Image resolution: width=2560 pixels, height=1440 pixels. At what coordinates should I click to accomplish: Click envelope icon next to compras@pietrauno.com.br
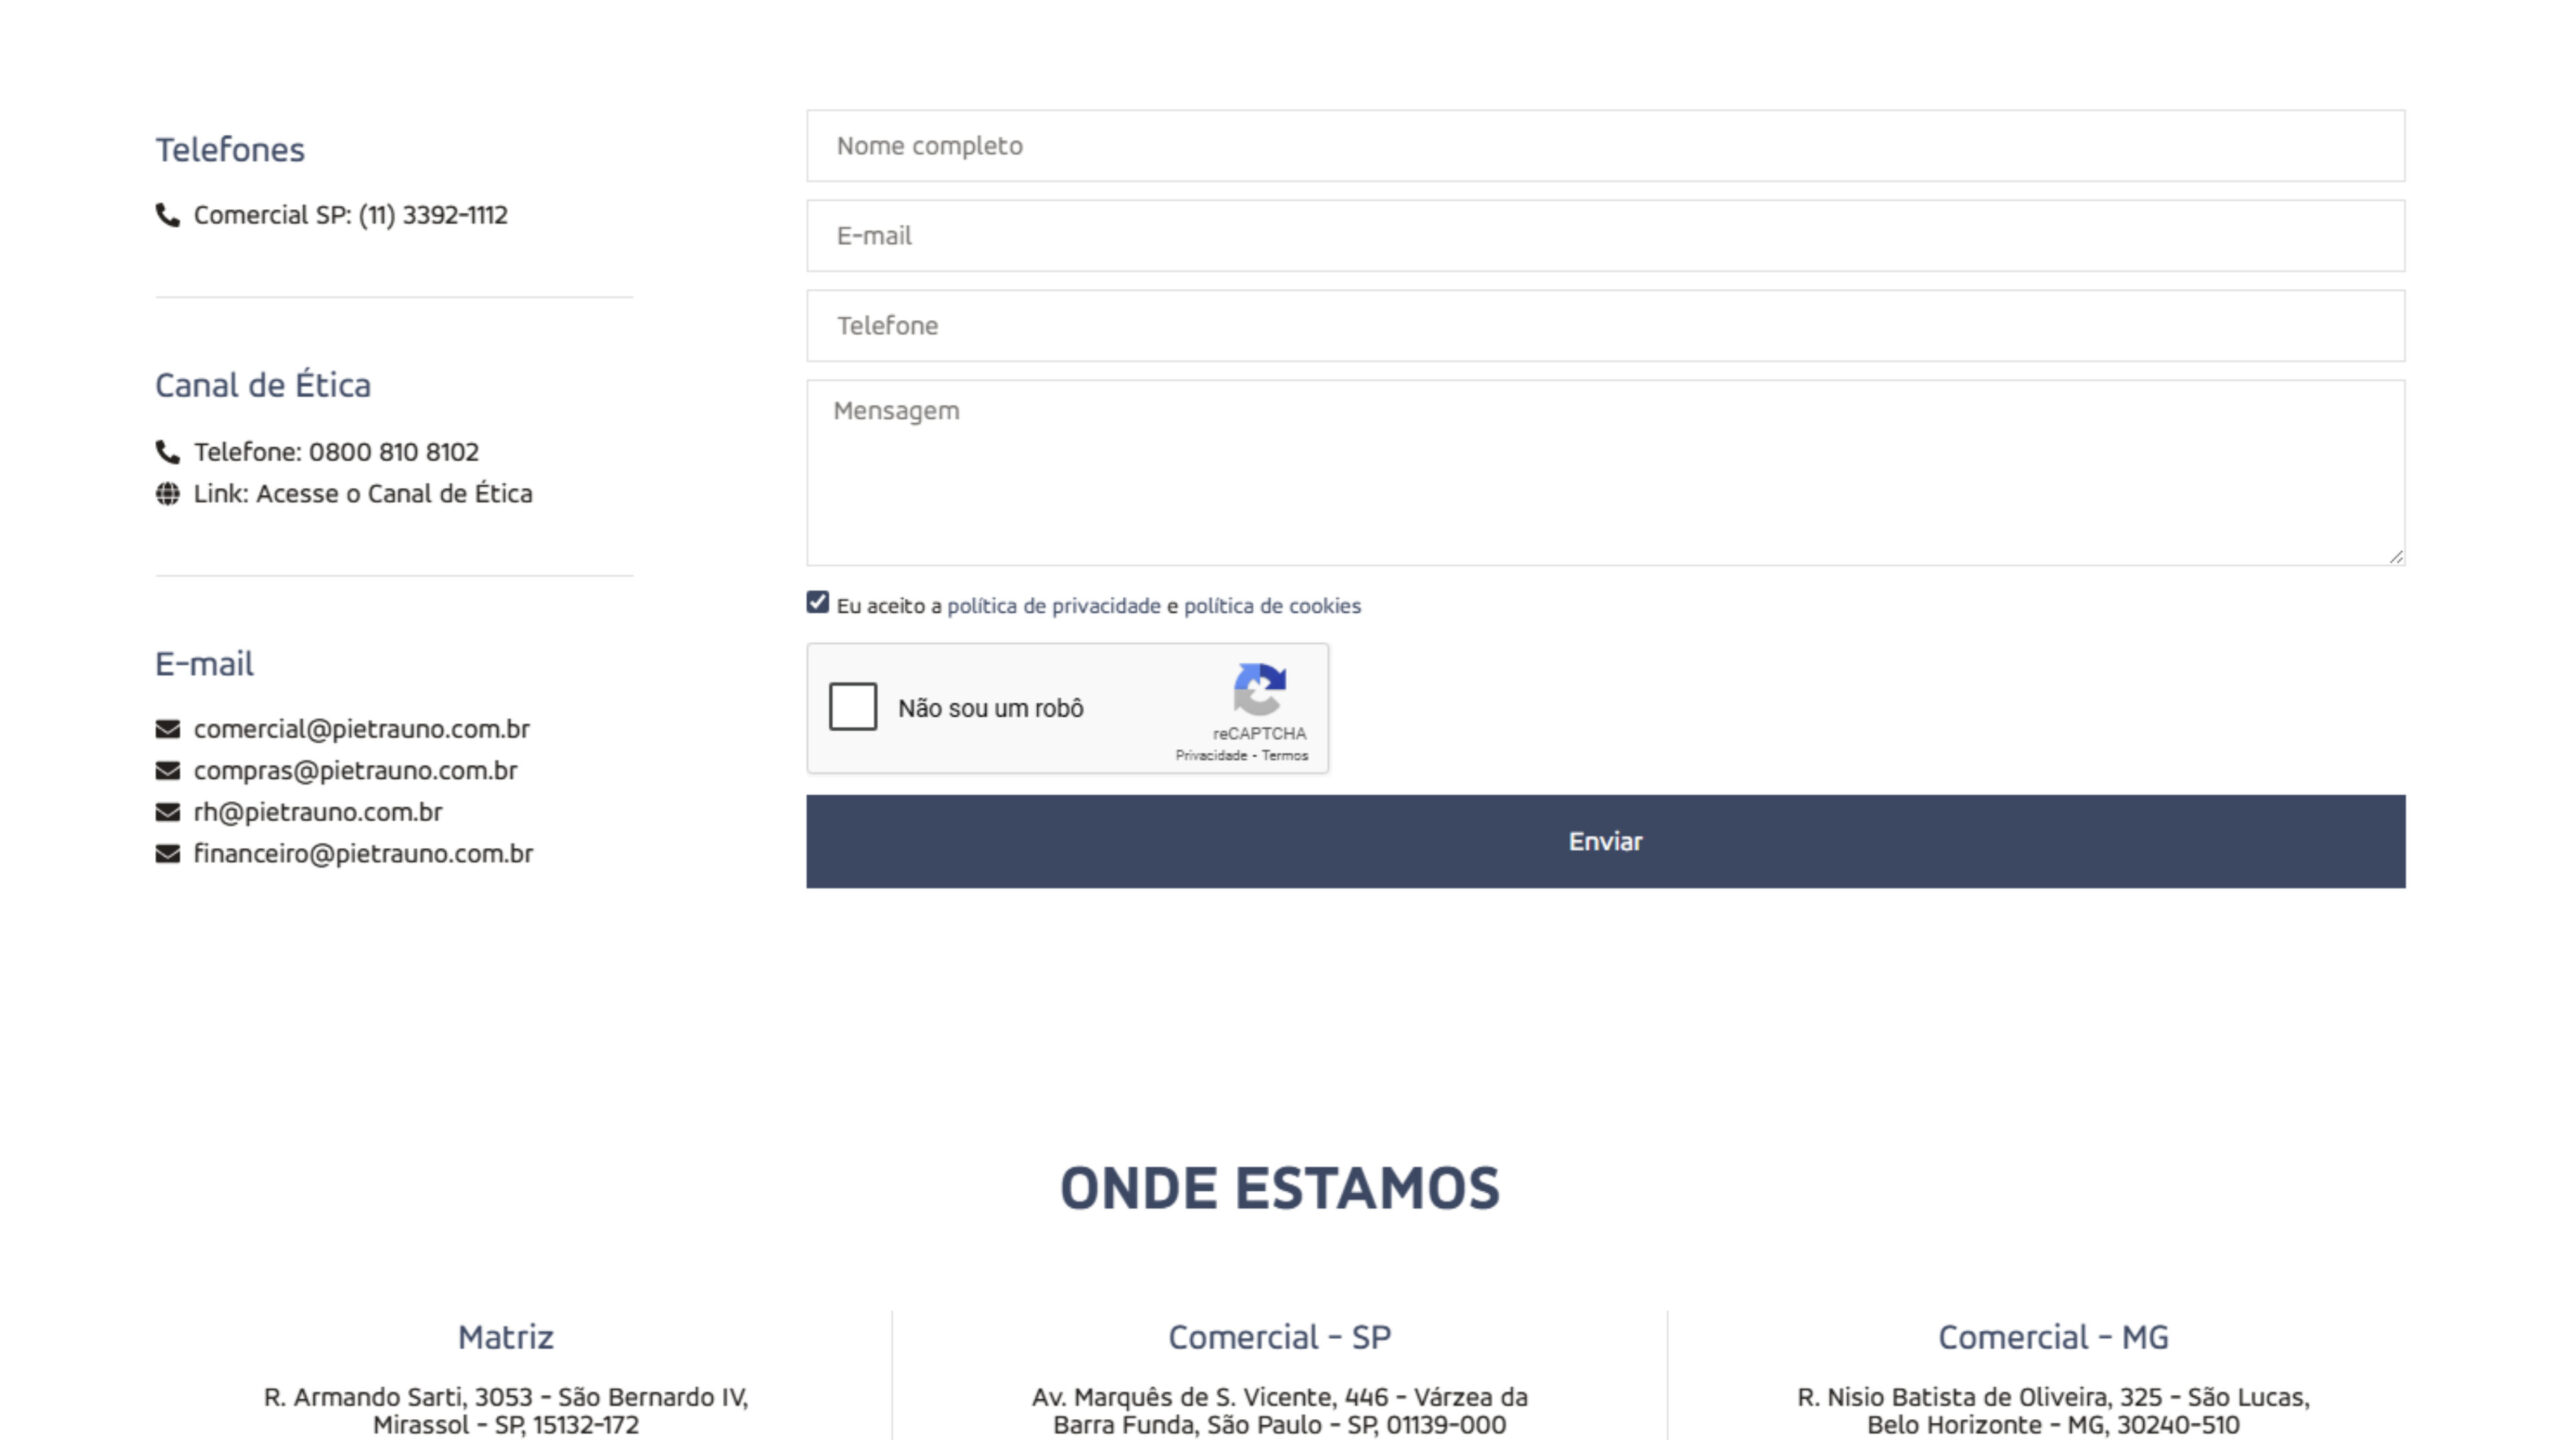coord(167,771)
